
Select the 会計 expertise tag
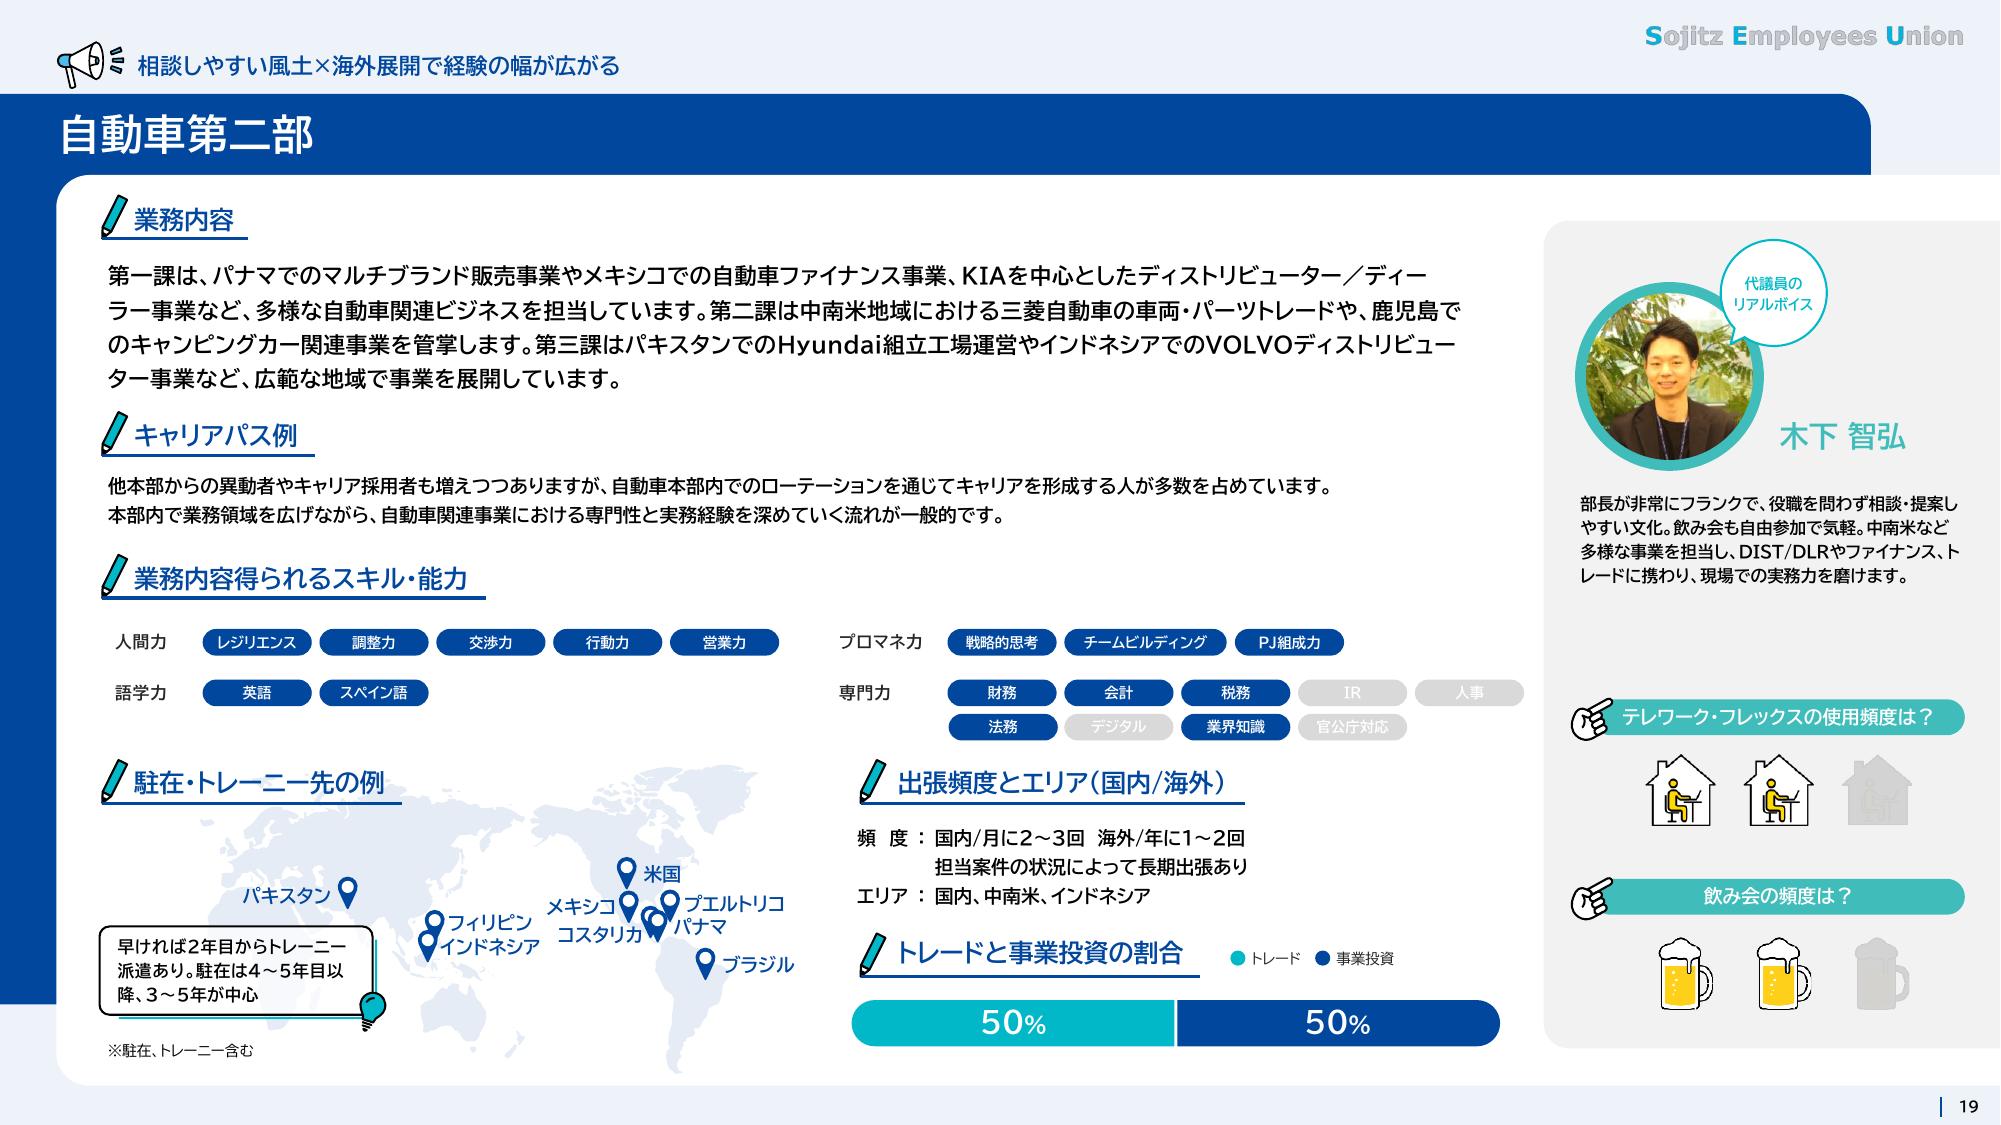pos(1119,693)
